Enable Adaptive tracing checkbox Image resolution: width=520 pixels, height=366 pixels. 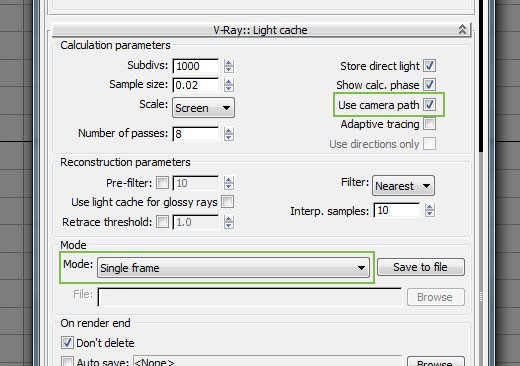(x=429, y=124)
